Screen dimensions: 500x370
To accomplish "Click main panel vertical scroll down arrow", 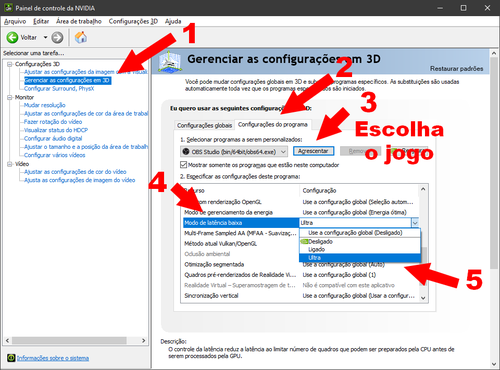I will 494,364.
